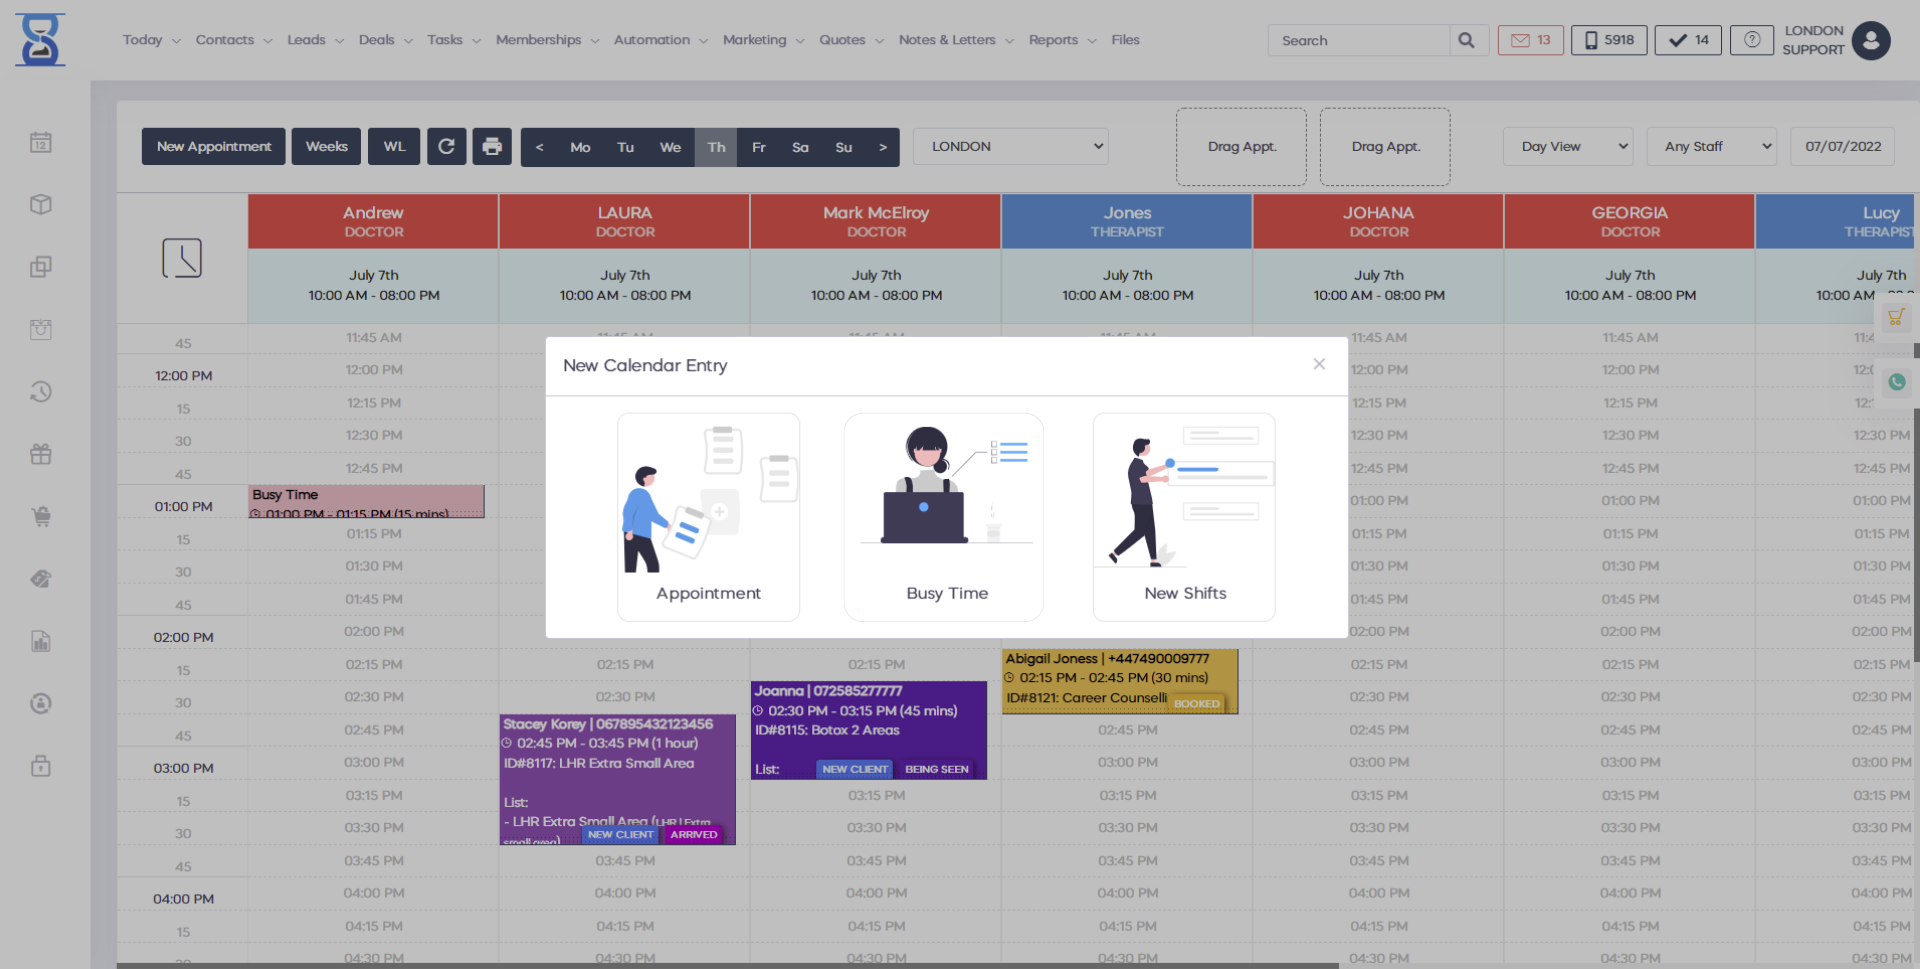The height and width of the screenshot is (969, 1920).
Task: Select Friday in the day selector
Action: pos(759,147)
